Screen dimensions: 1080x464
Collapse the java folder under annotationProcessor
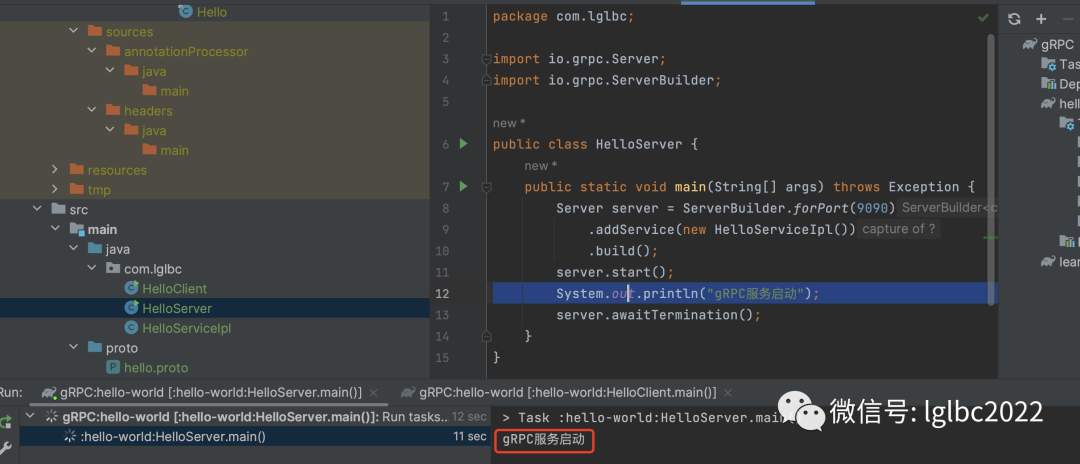[110, 71]
